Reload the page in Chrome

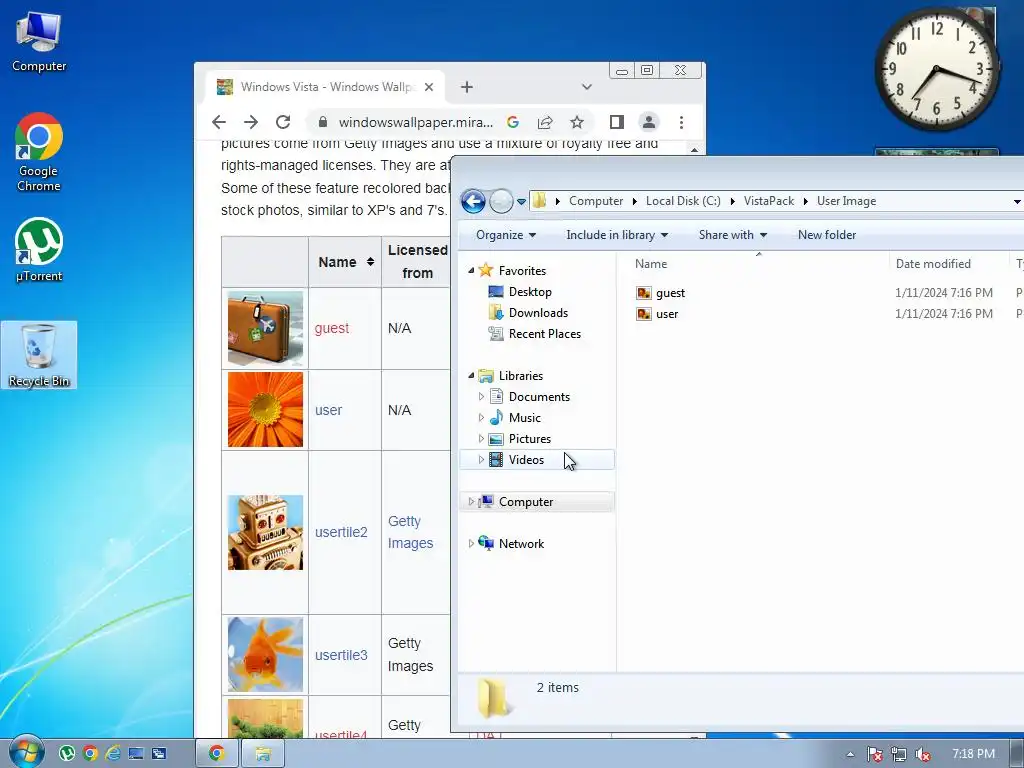283,122
